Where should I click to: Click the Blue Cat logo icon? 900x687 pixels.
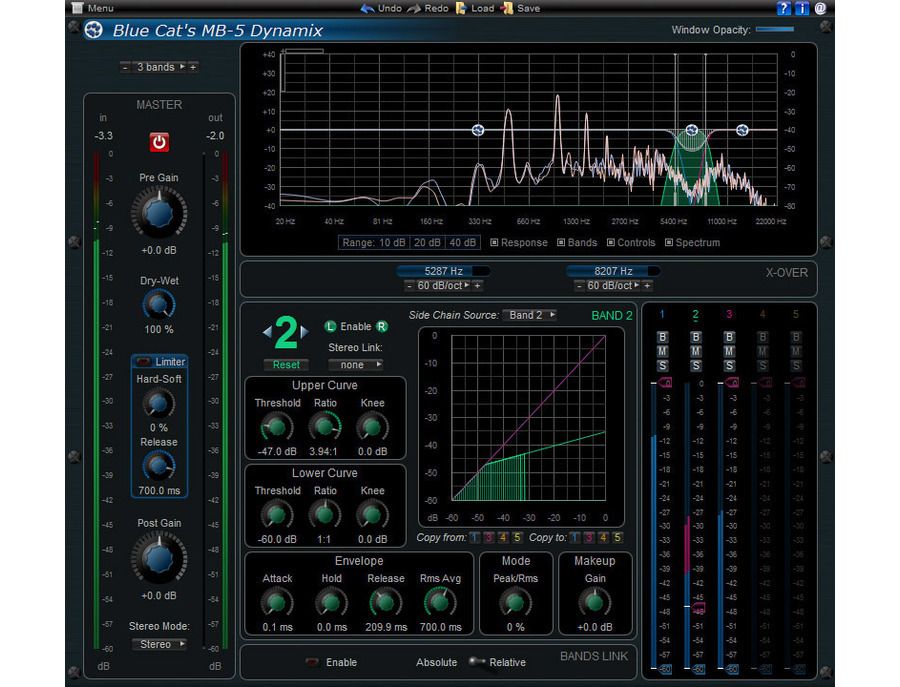(93, 30)
